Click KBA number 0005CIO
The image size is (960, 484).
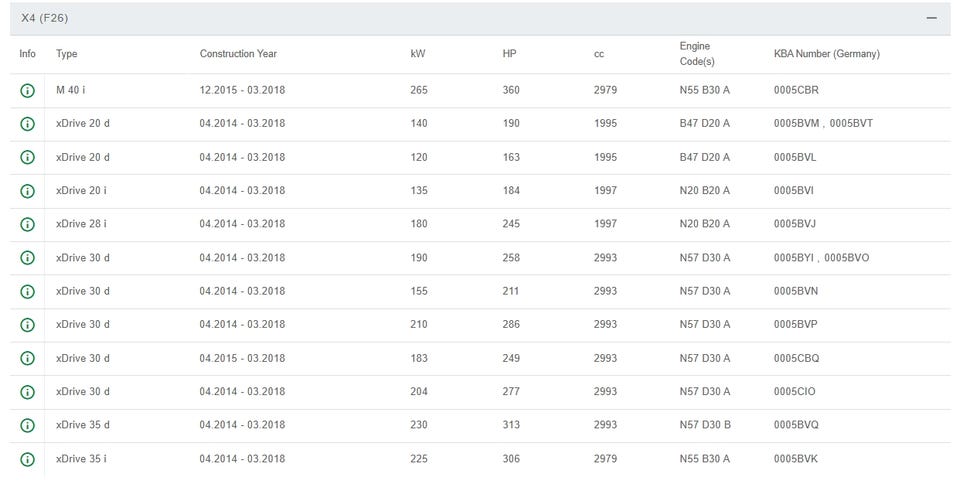coord(794,392)
